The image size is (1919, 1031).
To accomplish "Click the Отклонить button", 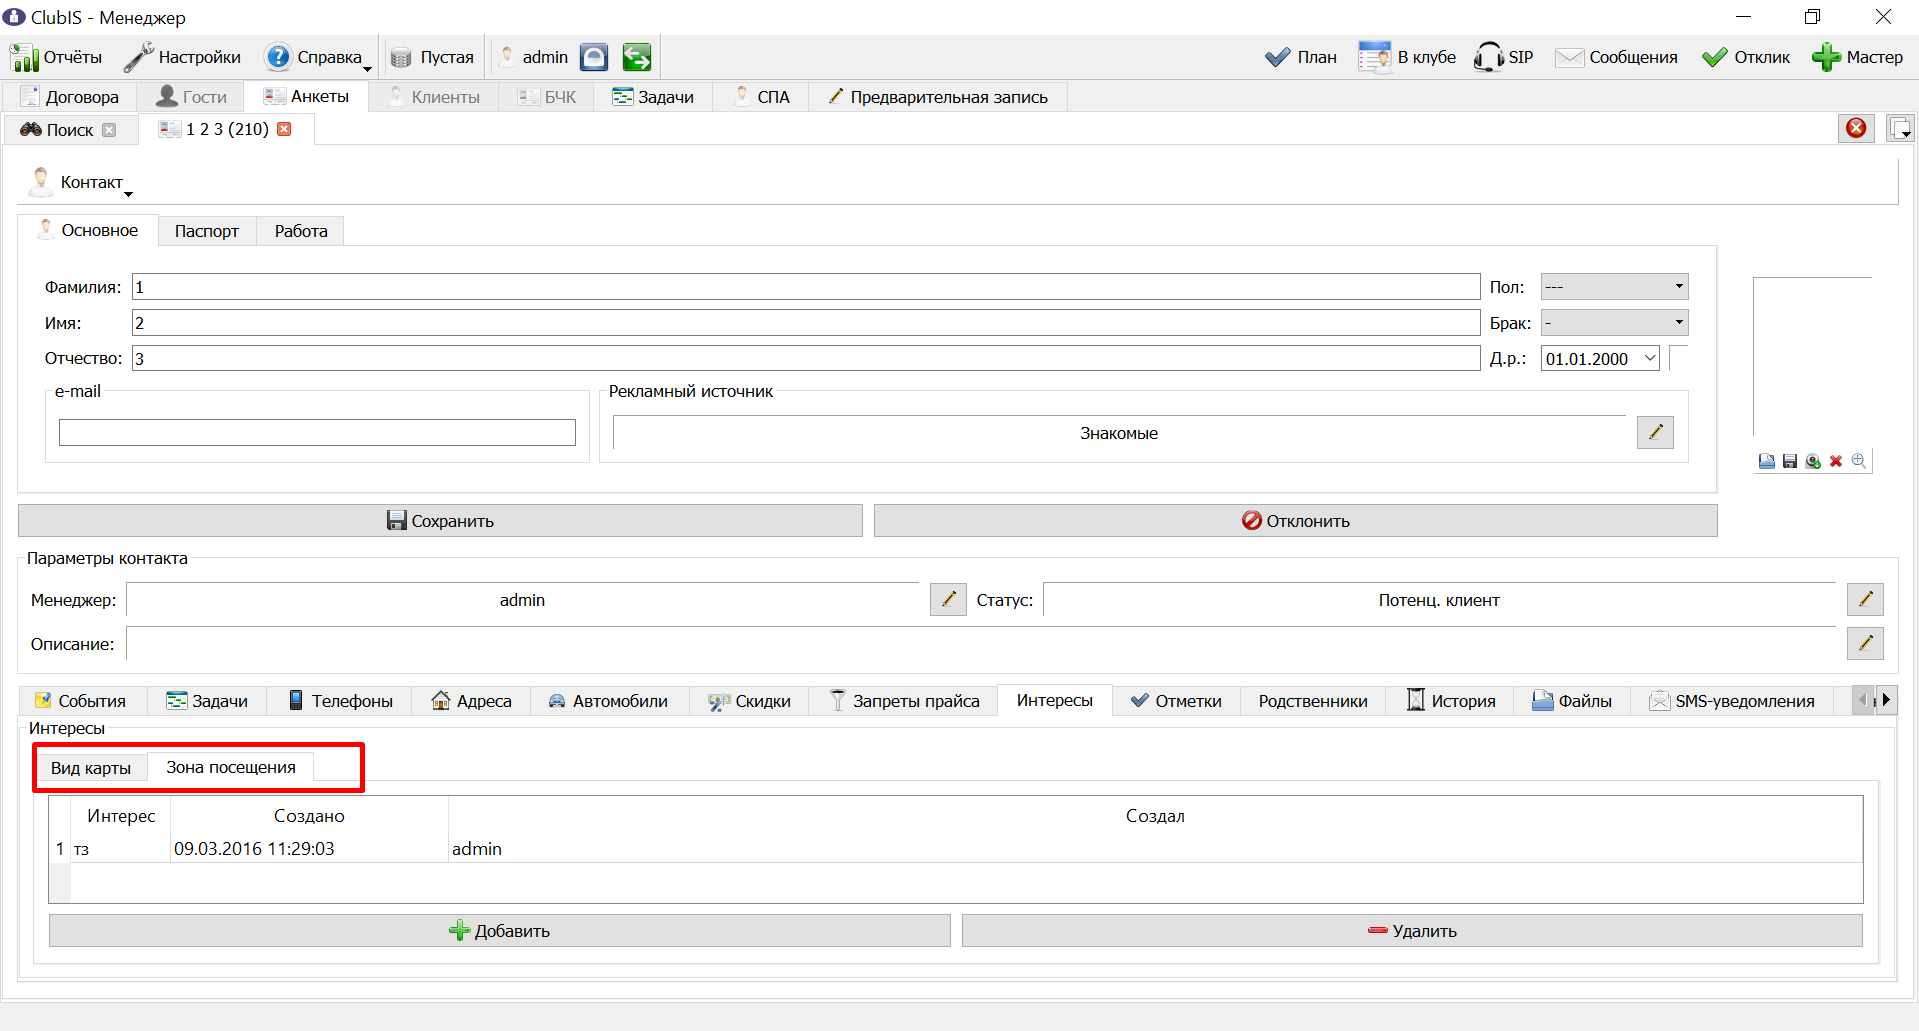I will [x=1296, y=521].
